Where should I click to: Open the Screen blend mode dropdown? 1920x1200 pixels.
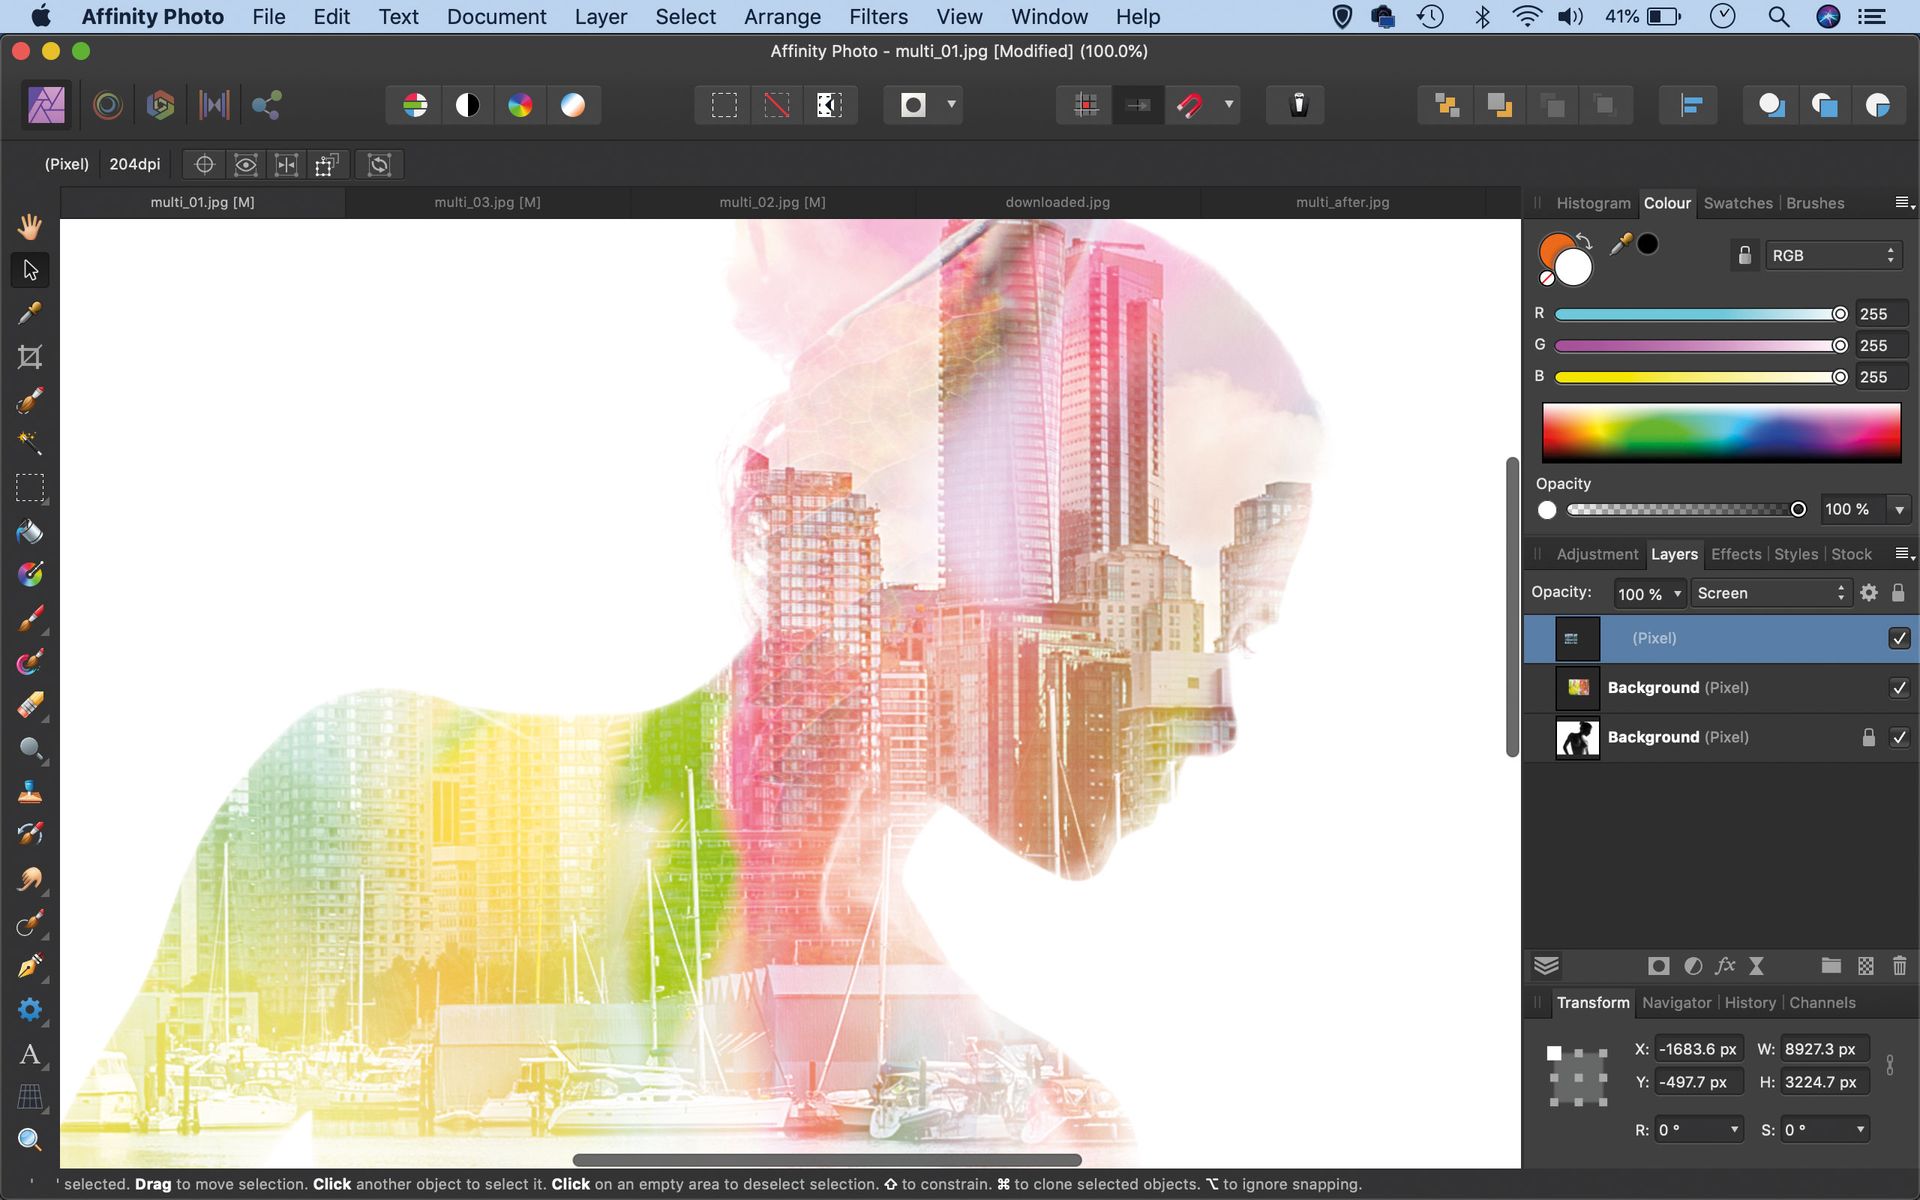1770,593
